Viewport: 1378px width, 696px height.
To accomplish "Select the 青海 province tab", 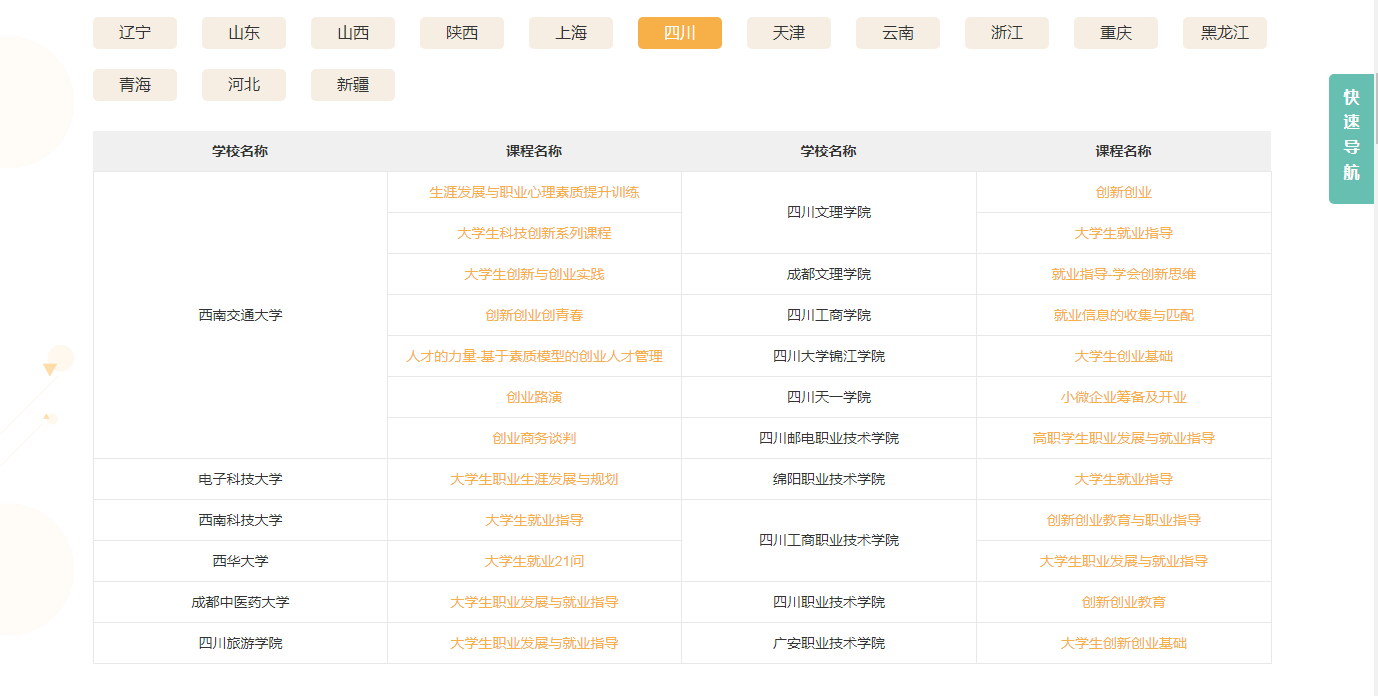I will pos(135,85).
